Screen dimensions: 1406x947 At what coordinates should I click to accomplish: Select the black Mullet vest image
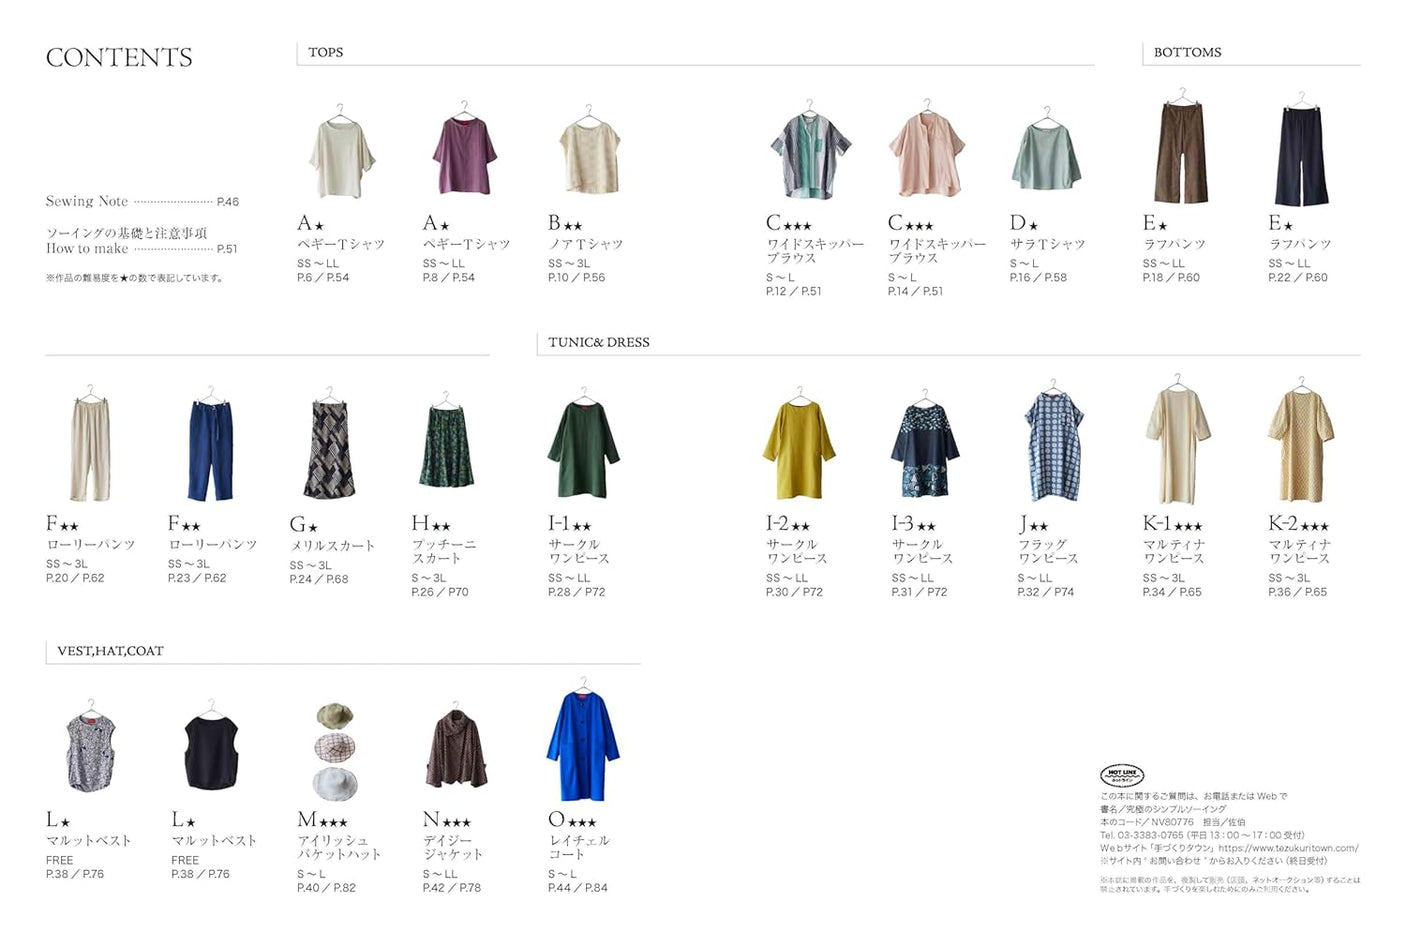pyautogui.click(x=211, y=750)
